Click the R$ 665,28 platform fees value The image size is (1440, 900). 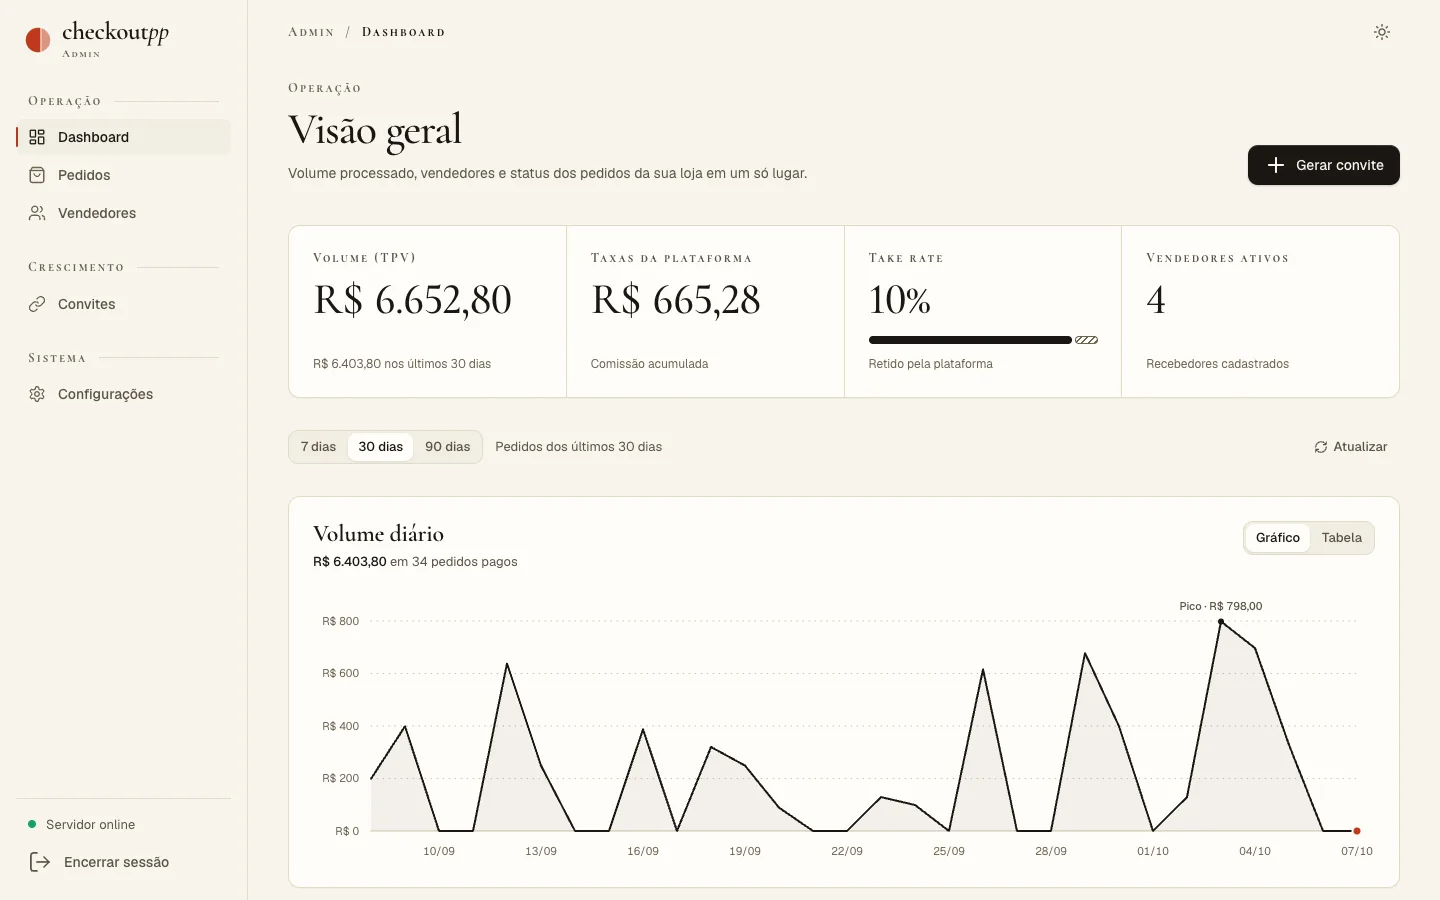click(676, 300)
